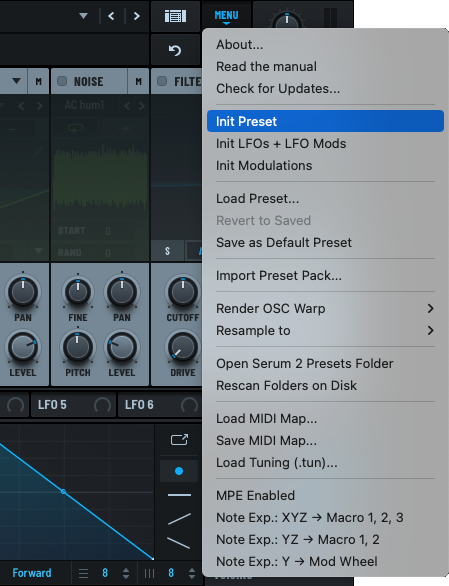This screenshot has height=586, width=449.
Task: Choose Init LFOs + LFO Mods
Action: pyautogui.click(x=325, y=143)
